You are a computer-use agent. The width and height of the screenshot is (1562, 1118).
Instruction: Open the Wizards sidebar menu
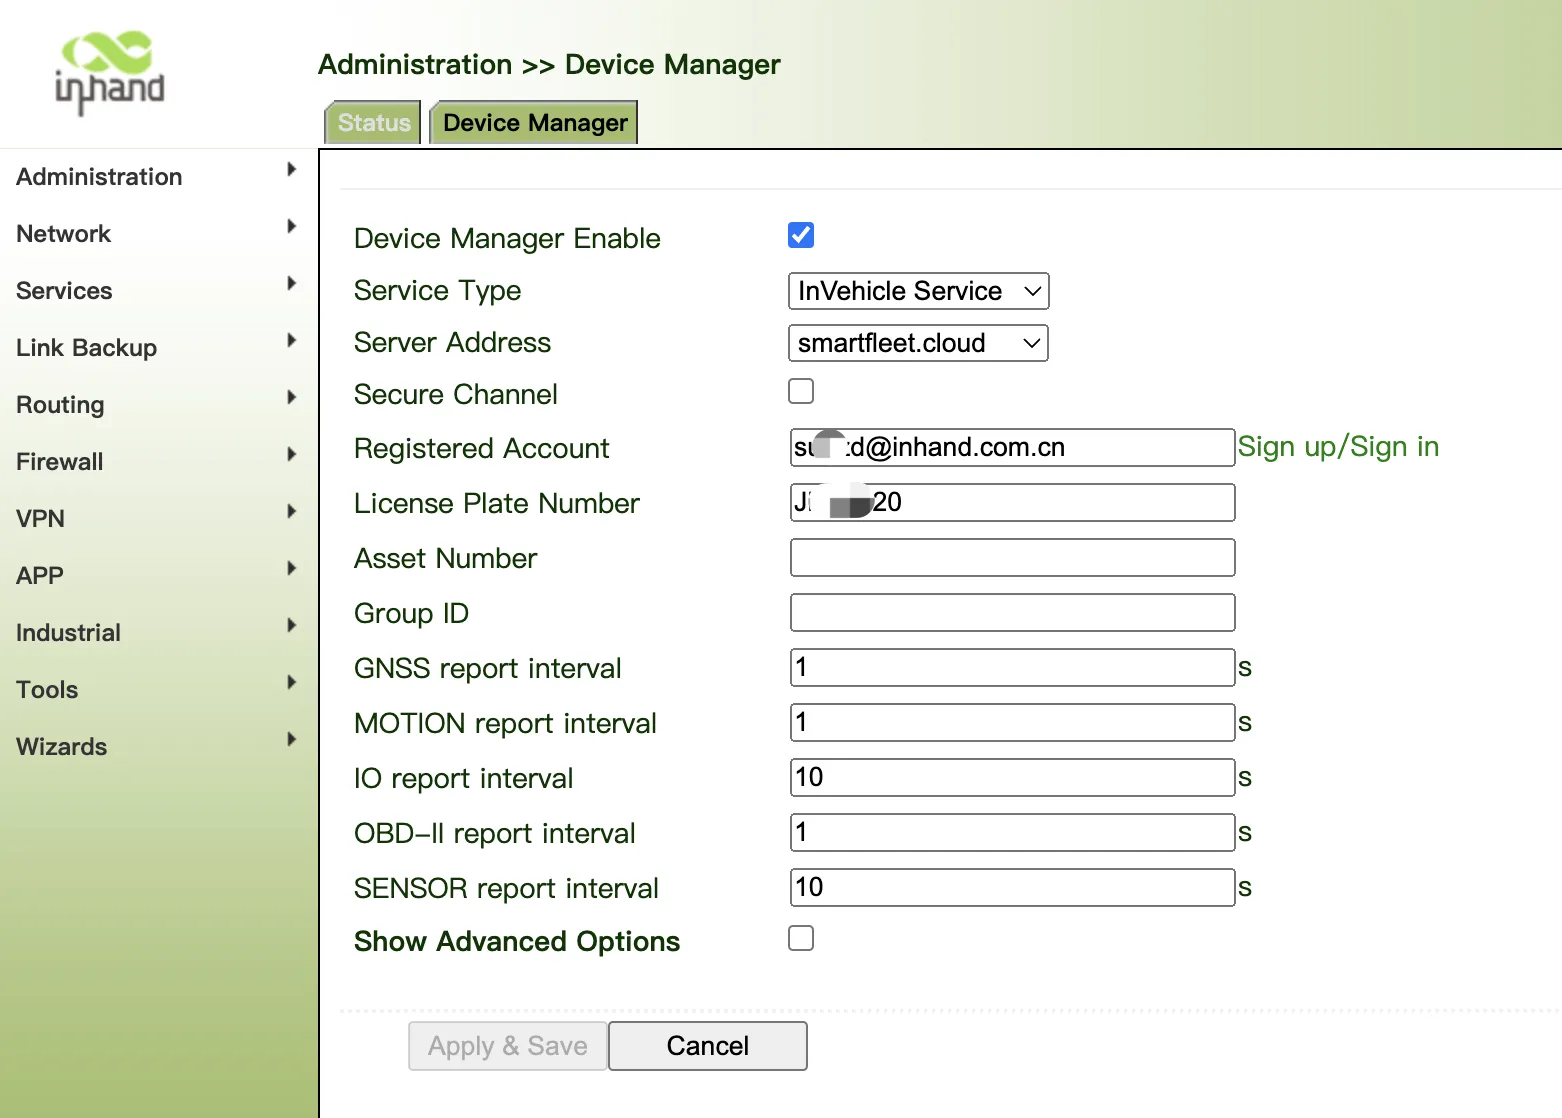tap(62, 747)
